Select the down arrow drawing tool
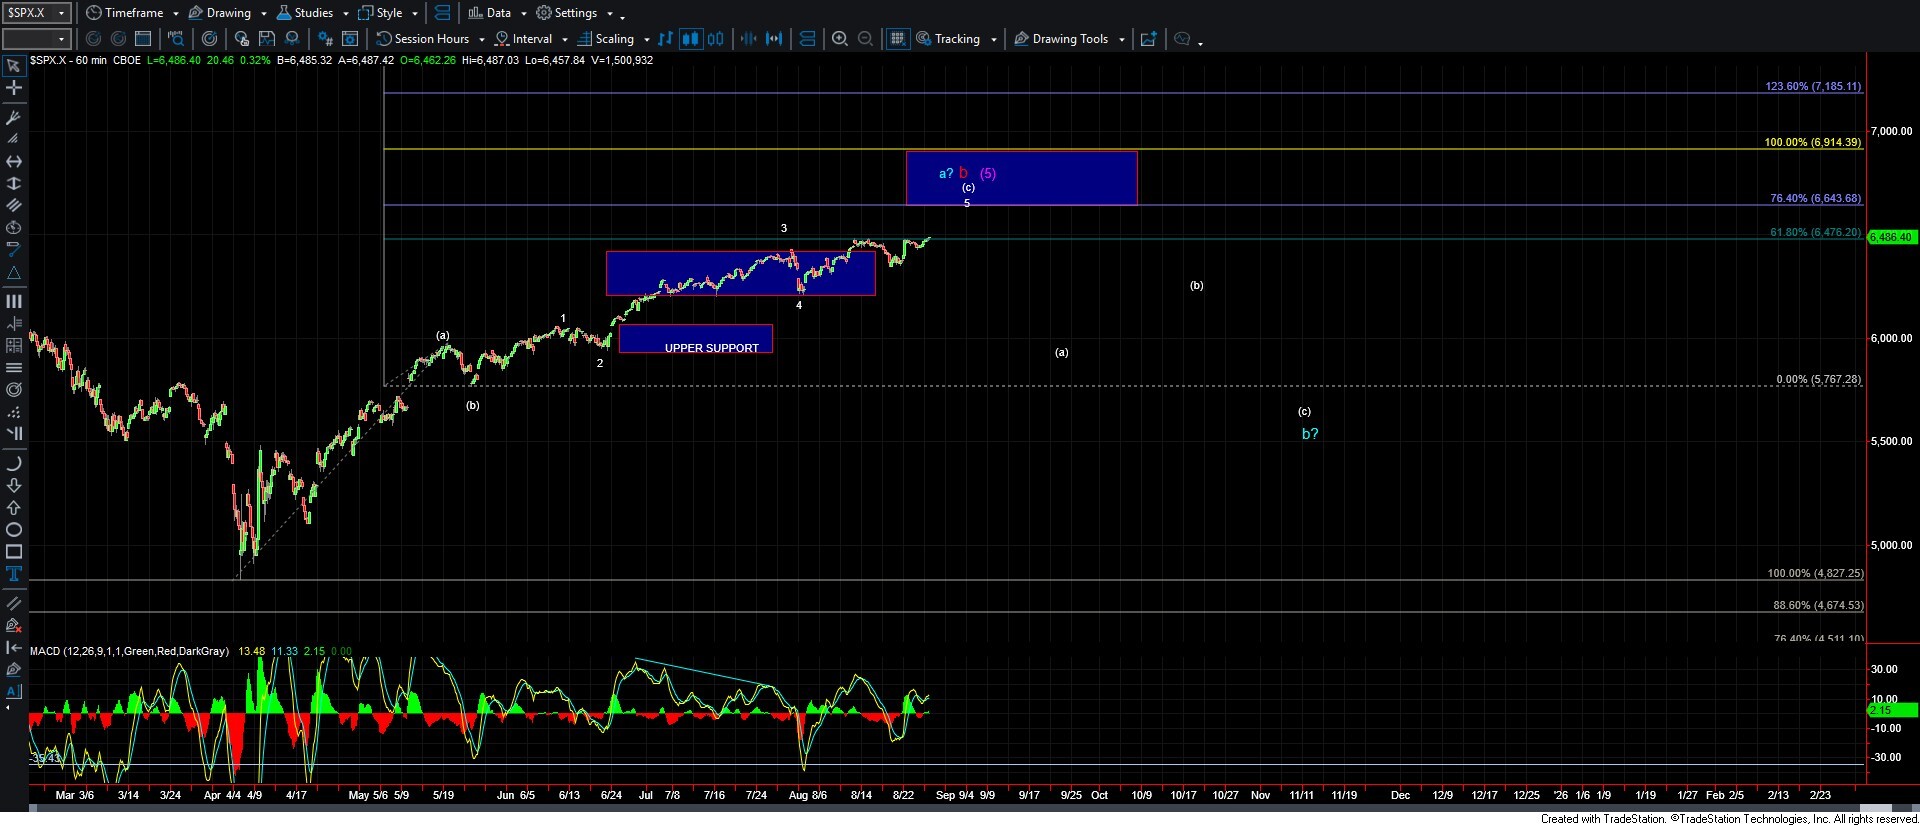This screenshot has height=825, width=1920. [14, 485]
